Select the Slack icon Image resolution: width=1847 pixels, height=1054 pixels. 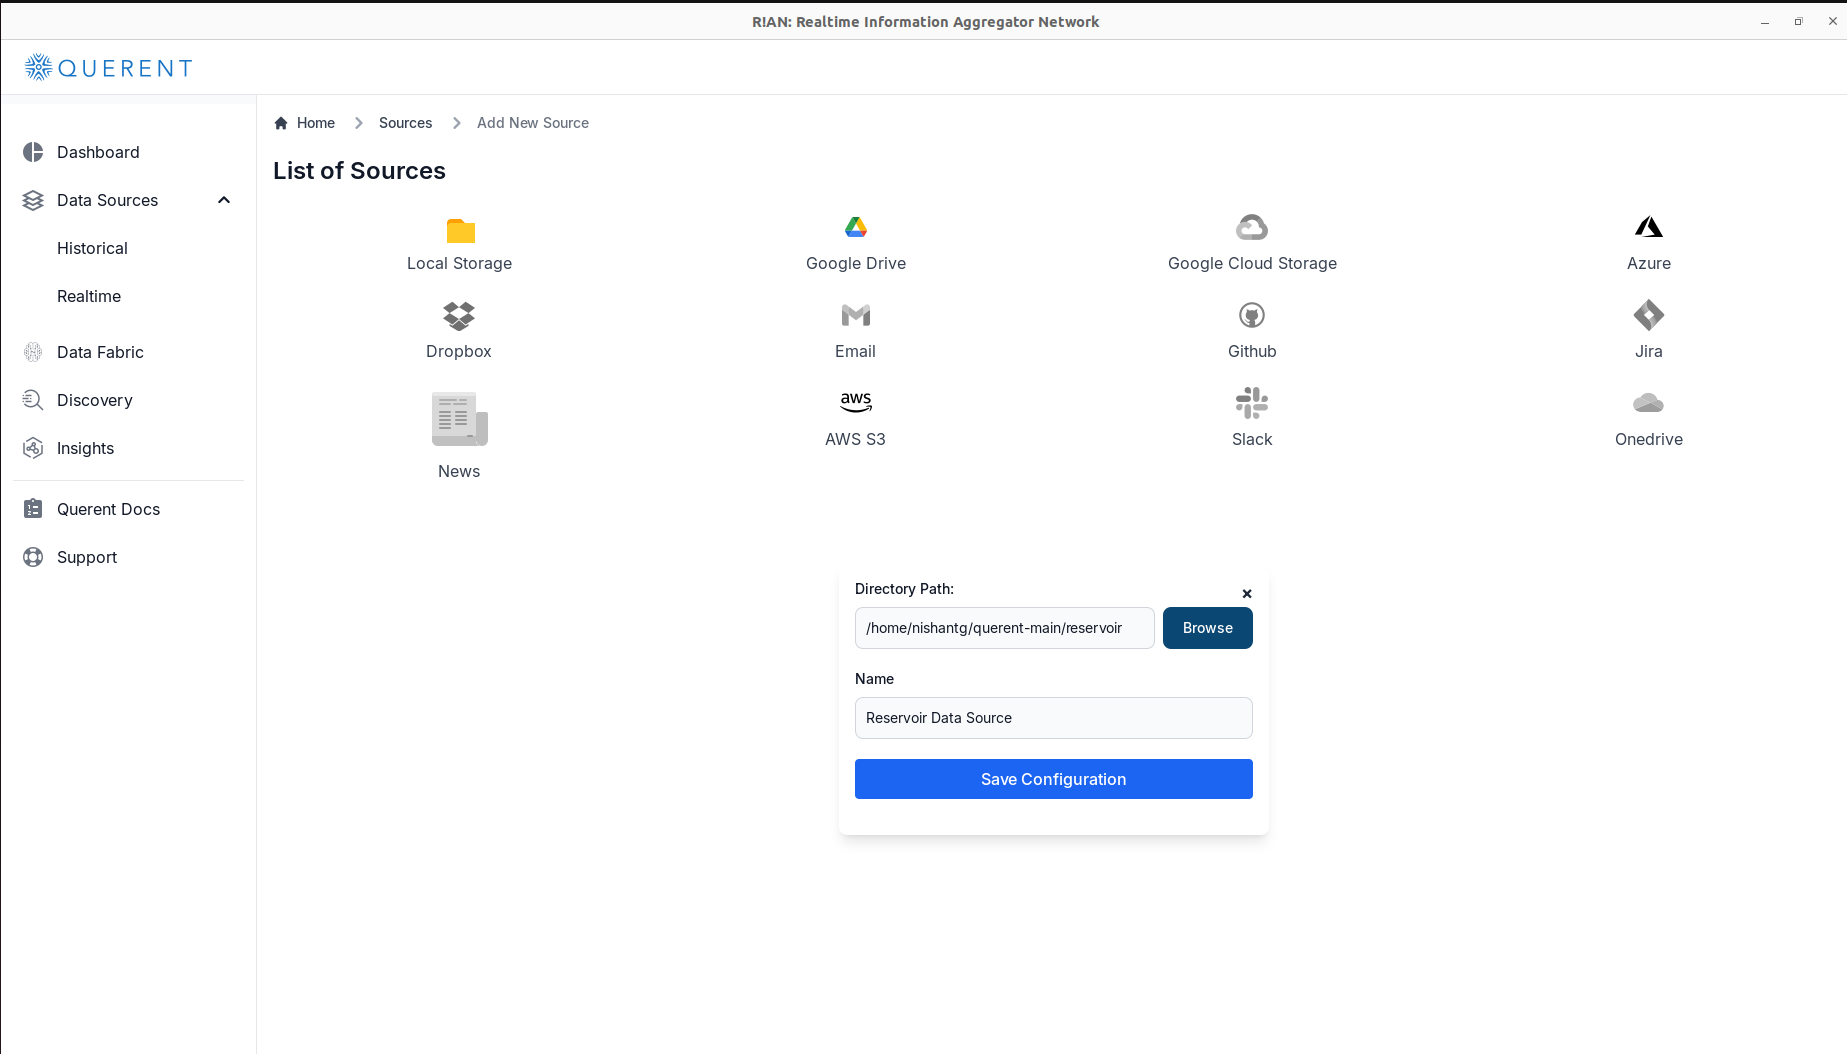tap(1252, 403)
